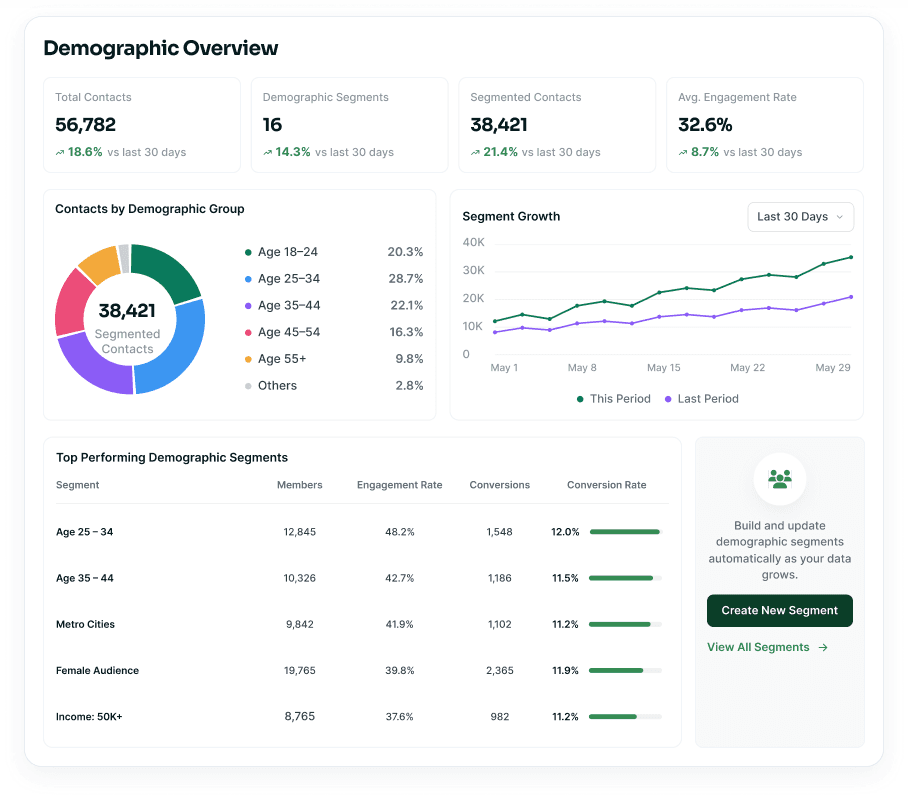The image size is (908, 799).
Task: Sort by the Members column header
Action: pyautogui.click(x=299, y=485)
